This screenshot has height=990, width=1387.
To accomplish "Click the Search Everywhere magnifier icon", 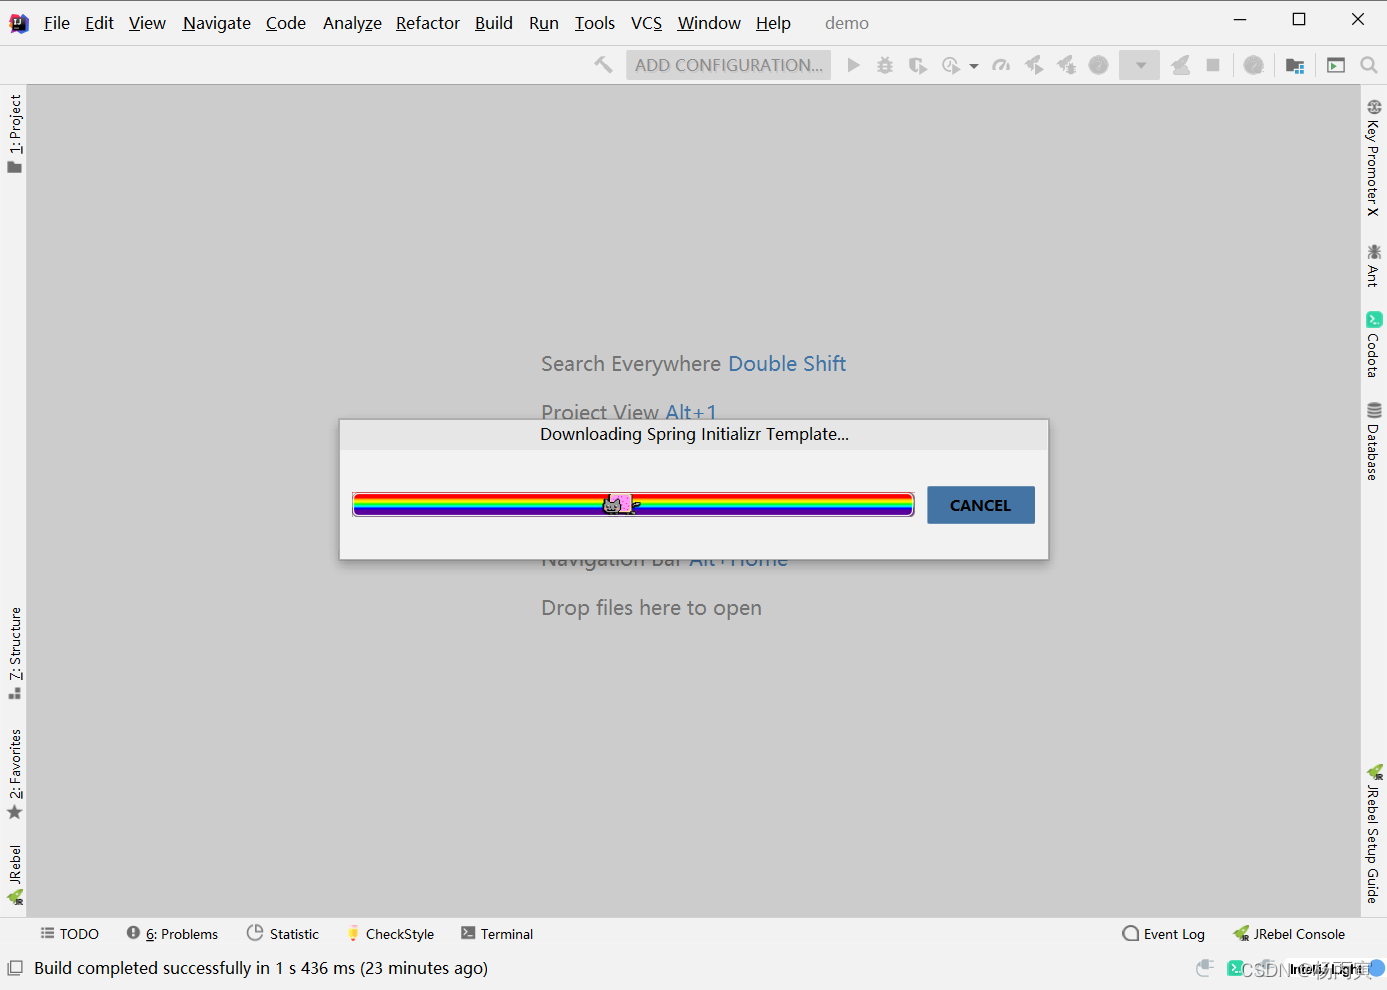I will point(1369,65).
